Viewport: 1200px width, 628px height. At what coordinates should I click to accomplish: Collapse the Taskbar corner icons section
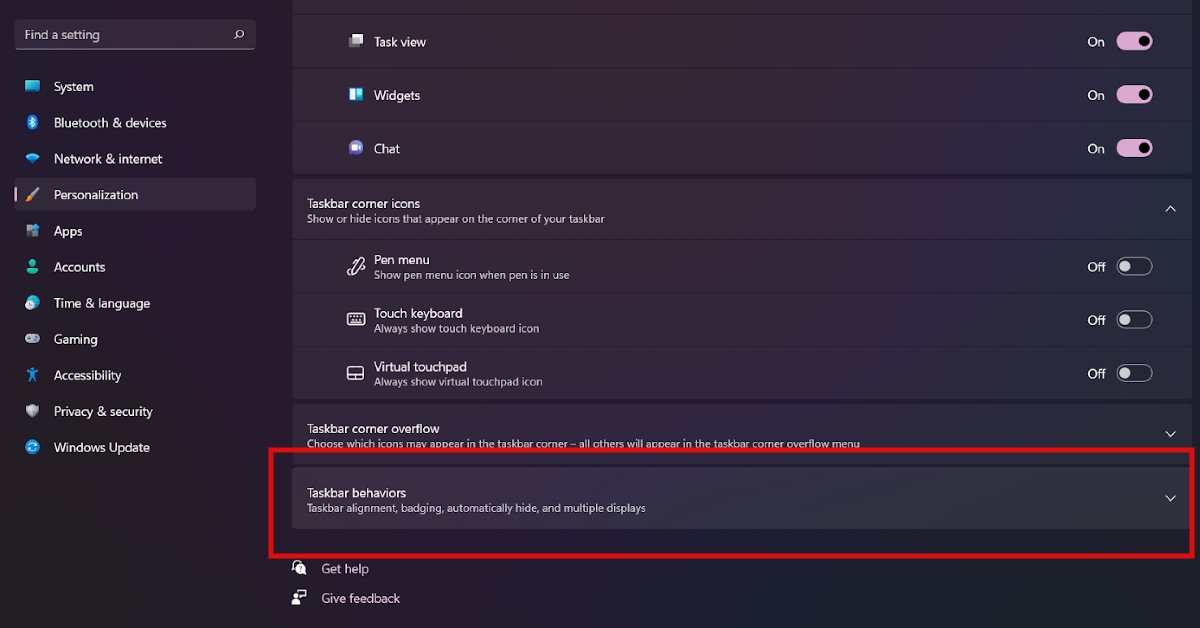[x=1170, y=209]
